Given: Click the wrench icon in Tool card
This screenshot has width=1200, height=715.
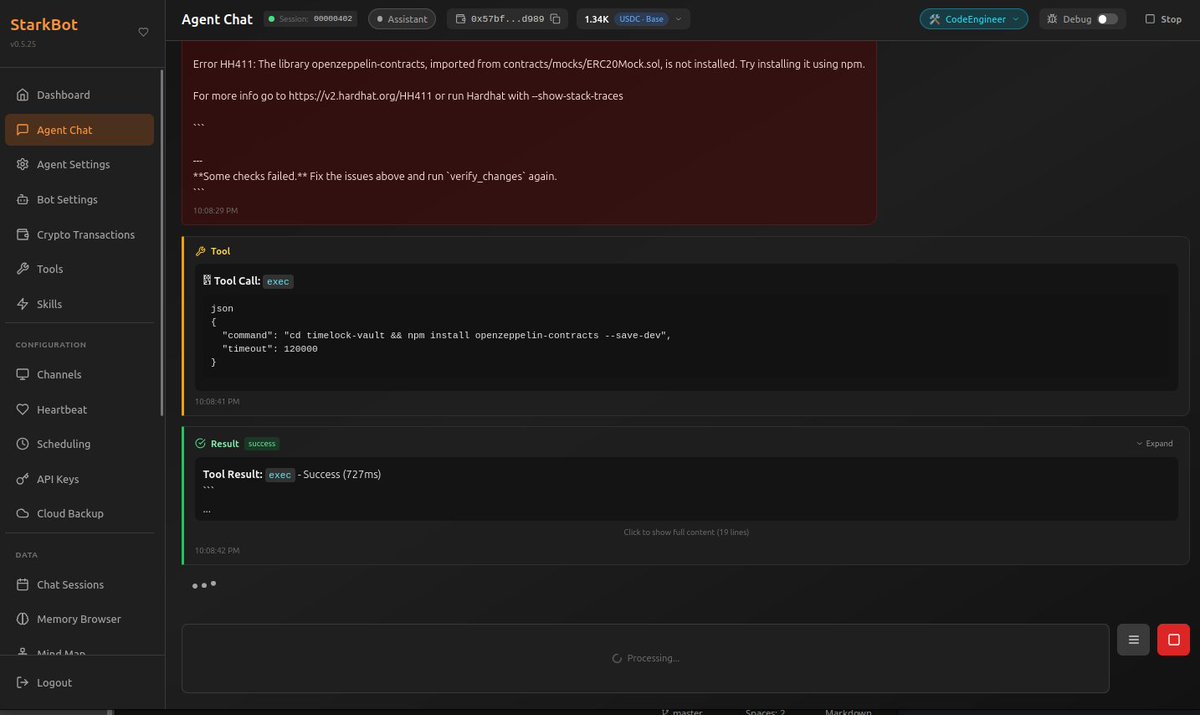Looking at the screenshot, I should (x=200, y=251).
